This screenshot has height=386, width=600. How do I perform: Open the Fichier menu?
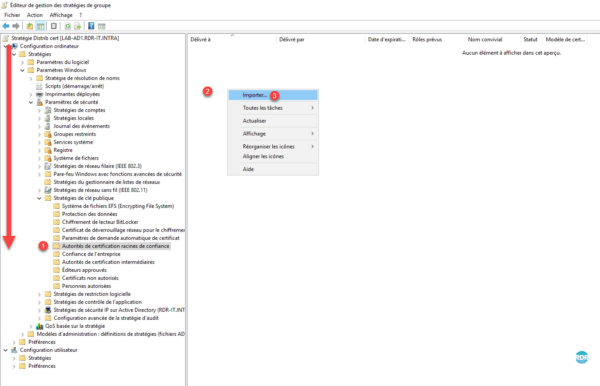tap(12, 15)
